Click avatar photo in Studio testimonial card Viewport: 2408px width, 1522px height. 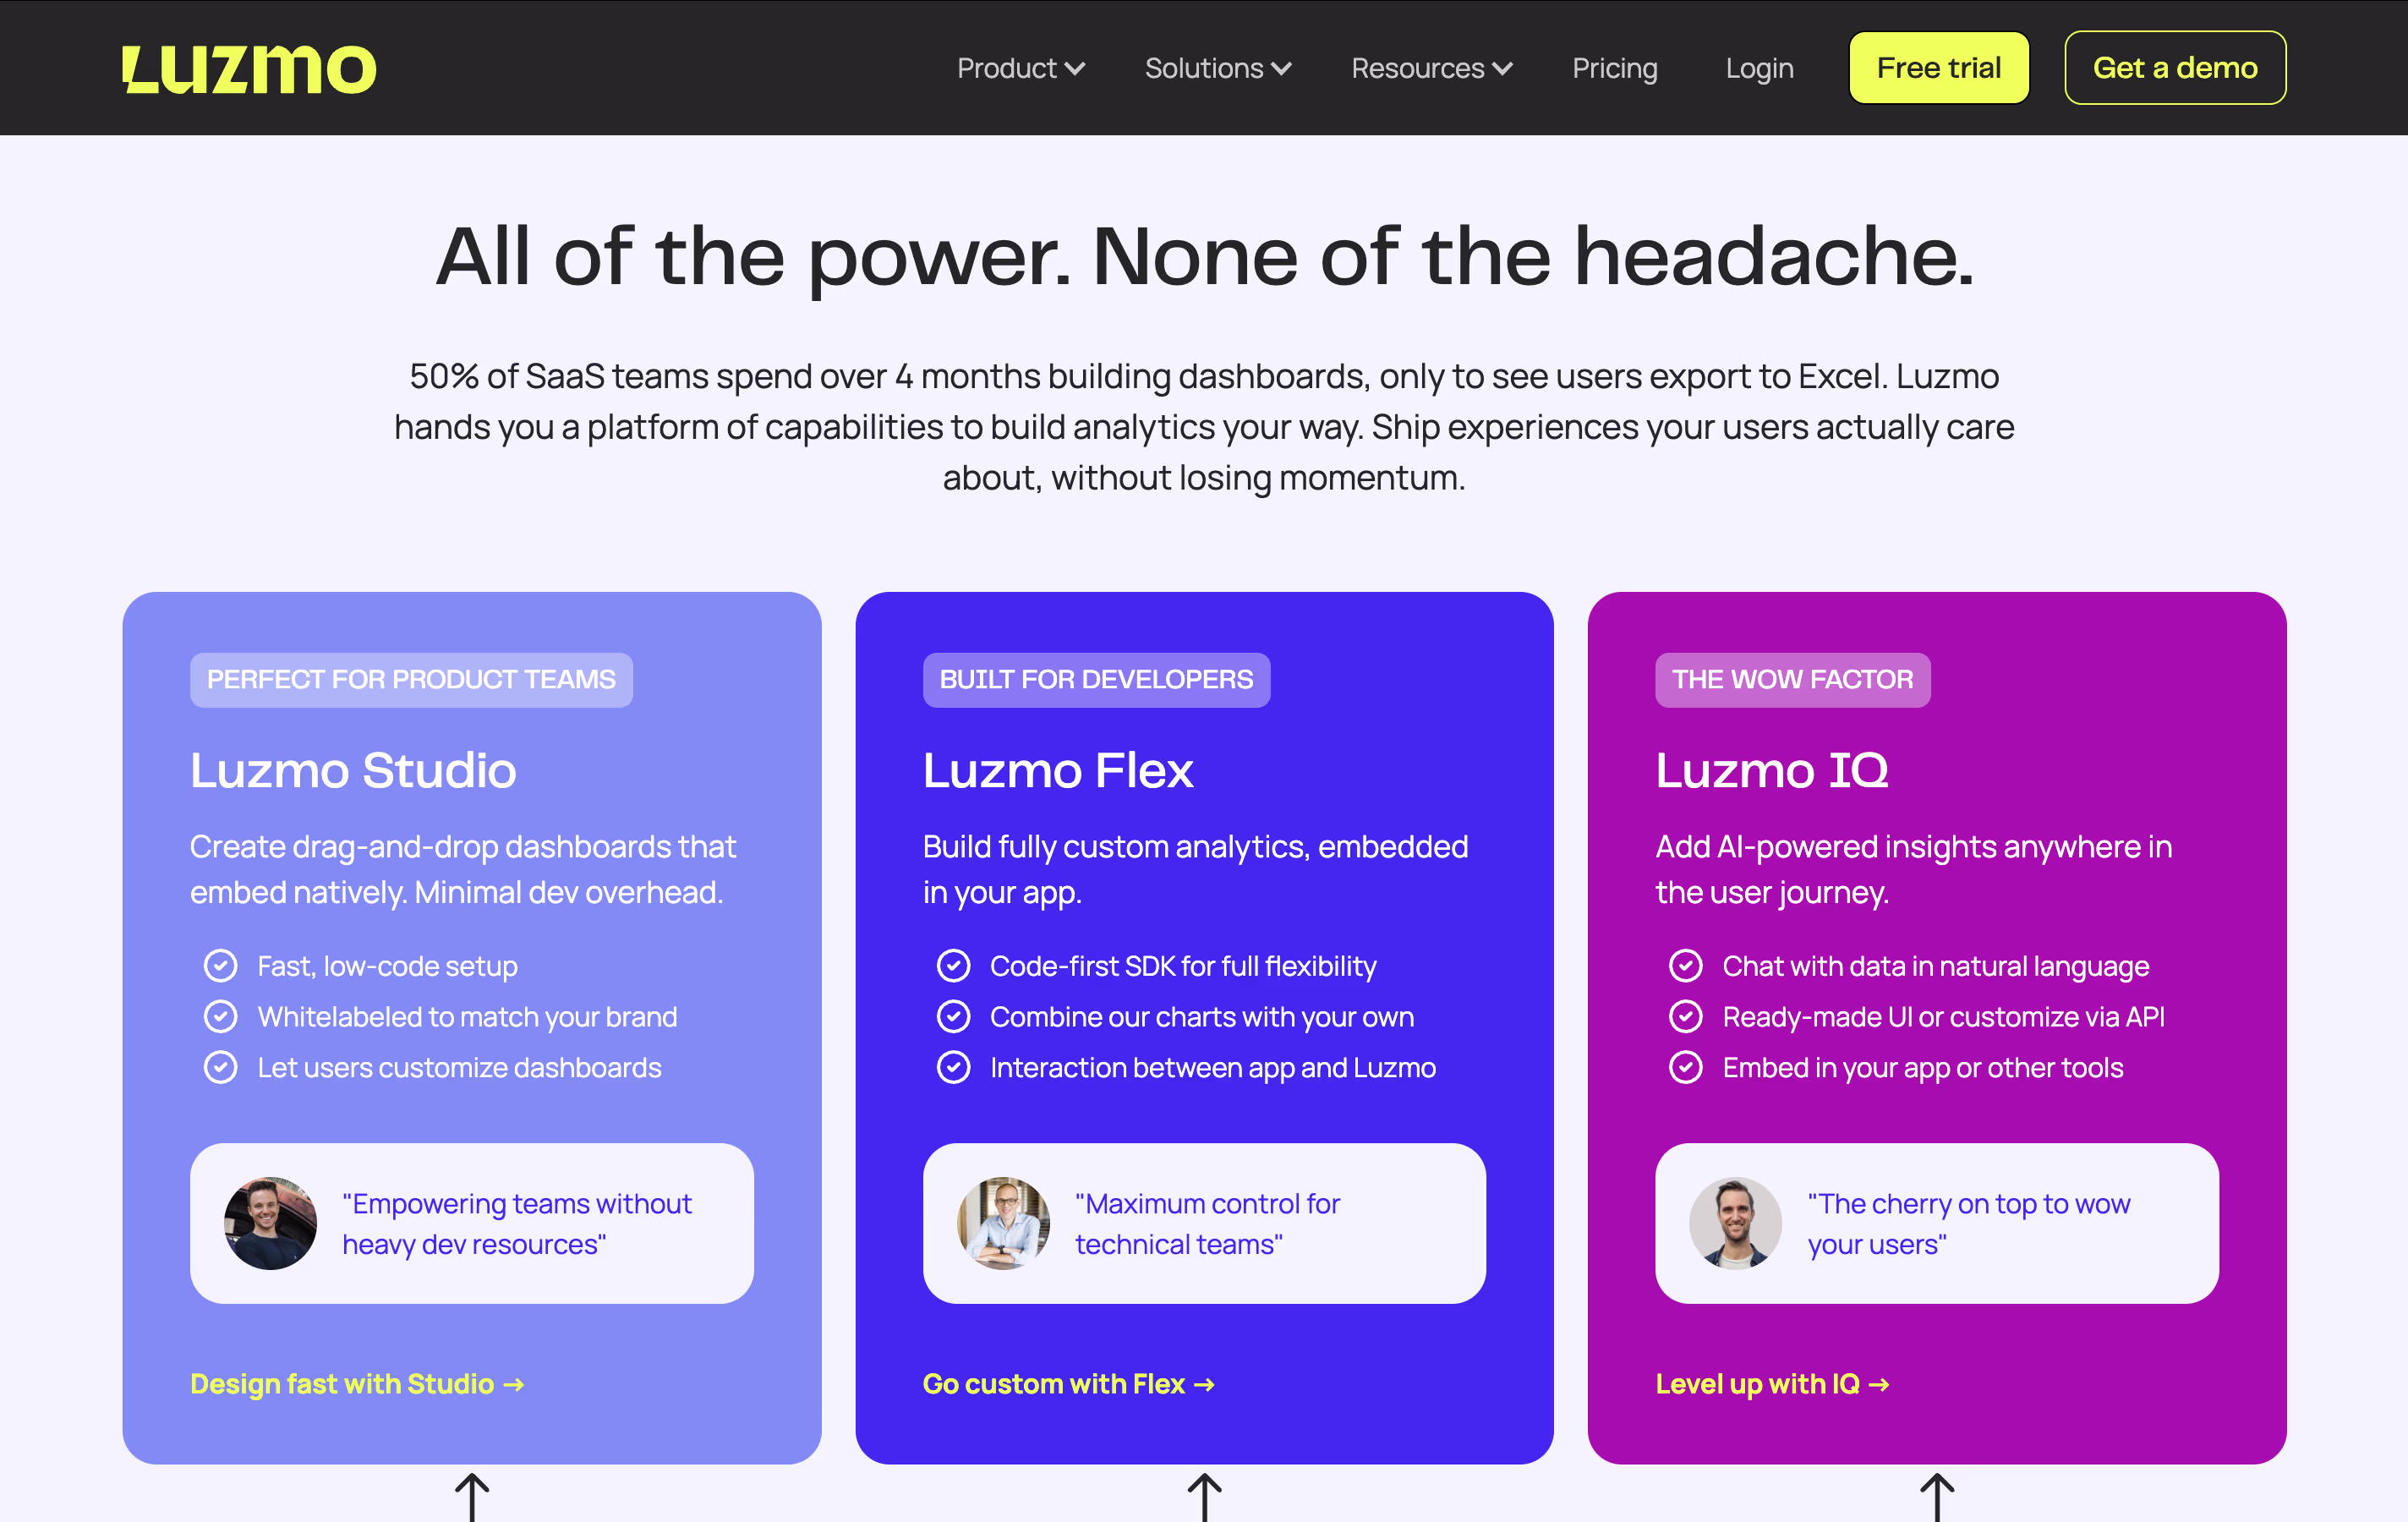tap(270, 1223)
